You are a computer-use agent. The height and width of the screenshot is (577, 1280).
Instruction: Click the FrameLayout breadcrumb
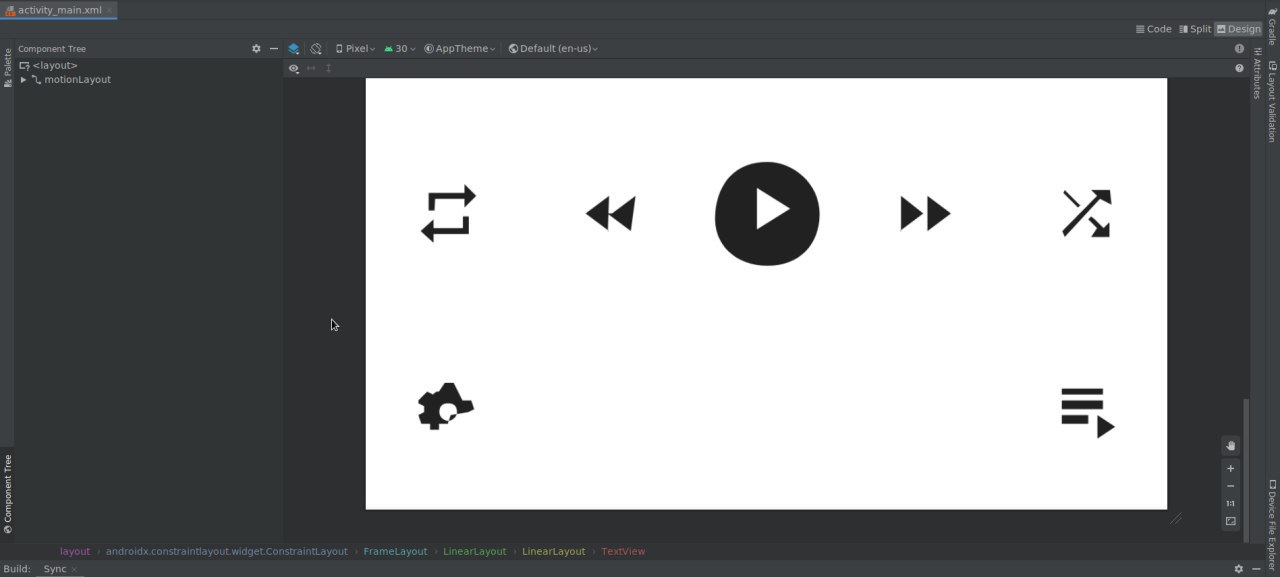[395, 551]
